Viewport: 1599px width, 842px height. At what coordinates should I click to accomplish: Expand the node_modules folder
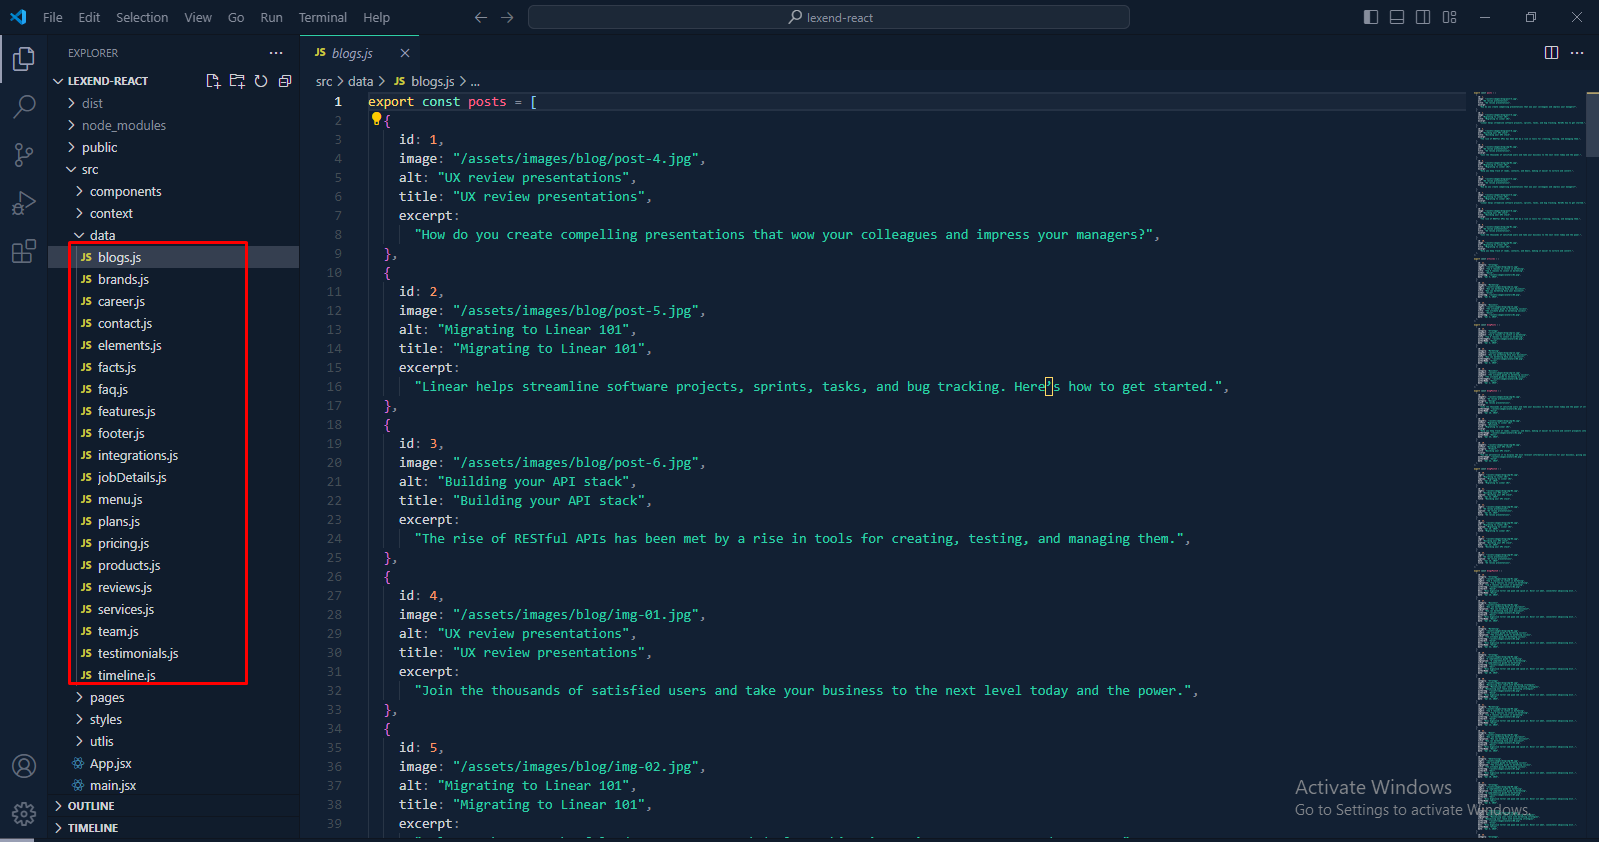[x=123, y=125]
